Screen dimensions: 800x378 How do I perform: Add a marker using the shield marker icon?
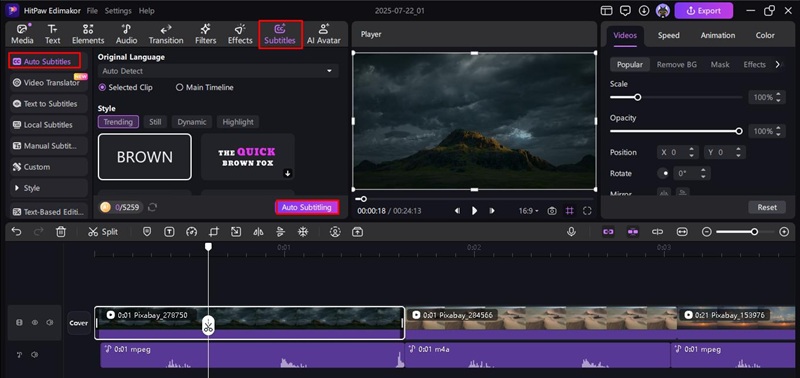pos(147,232)
